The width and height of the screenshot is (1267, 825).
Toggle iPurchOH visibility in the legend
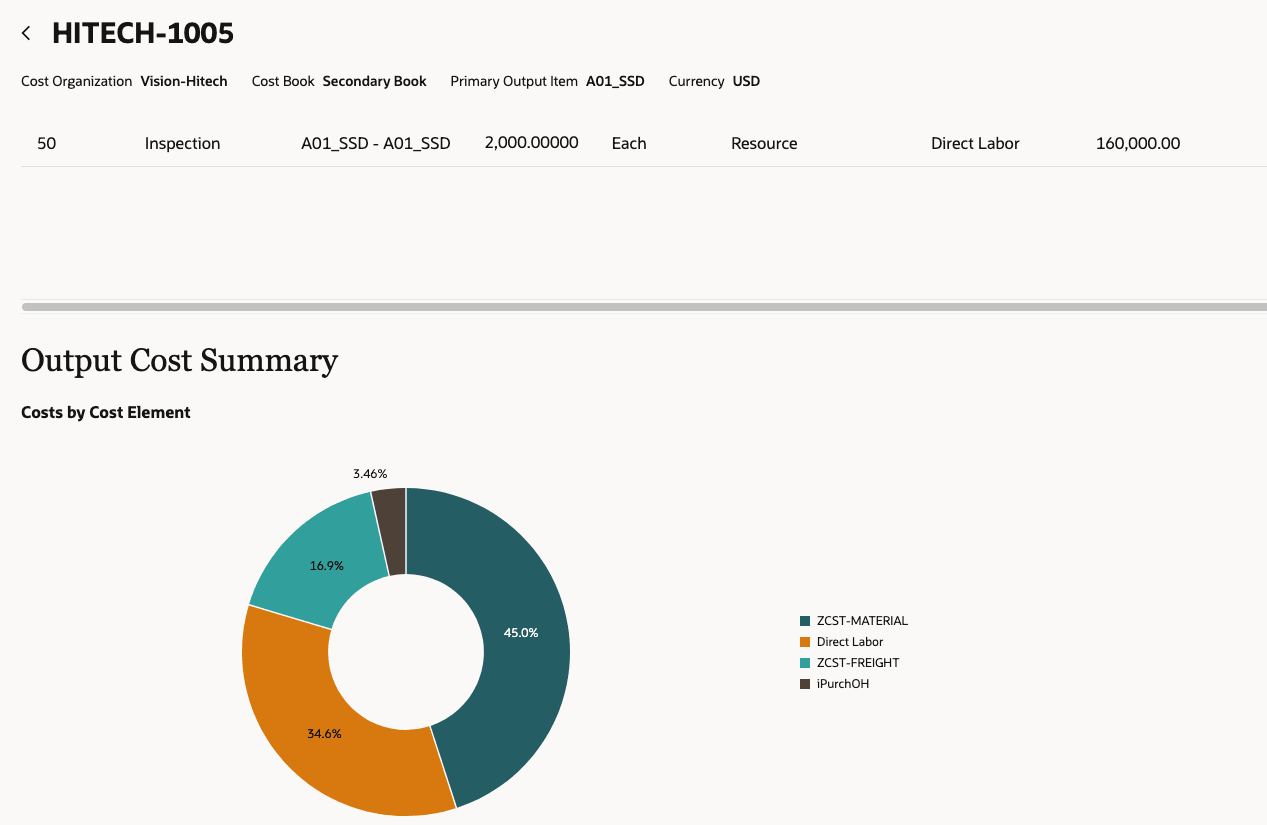(843, 683)
